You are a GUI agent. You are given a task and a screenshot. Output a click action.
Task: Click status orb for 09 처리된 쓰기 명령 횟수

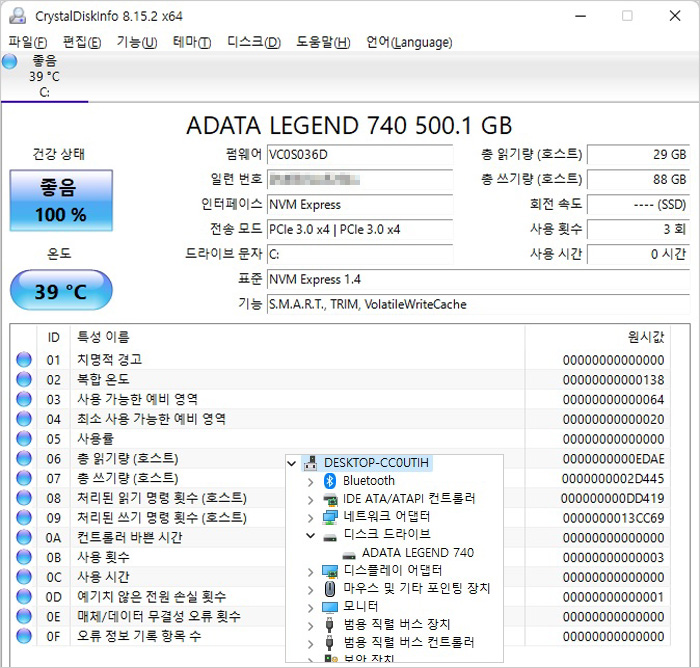coord(24,518)
